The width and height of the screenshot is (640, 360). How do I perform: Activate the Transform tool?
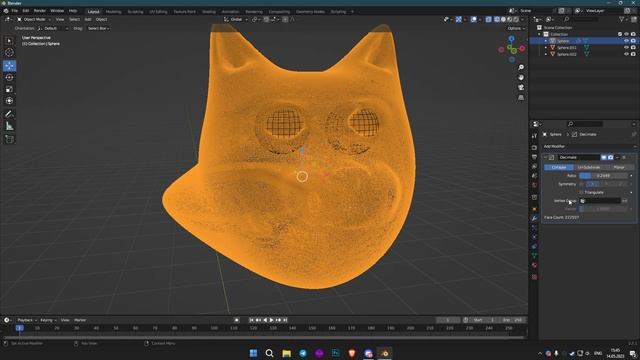(9, 101)
